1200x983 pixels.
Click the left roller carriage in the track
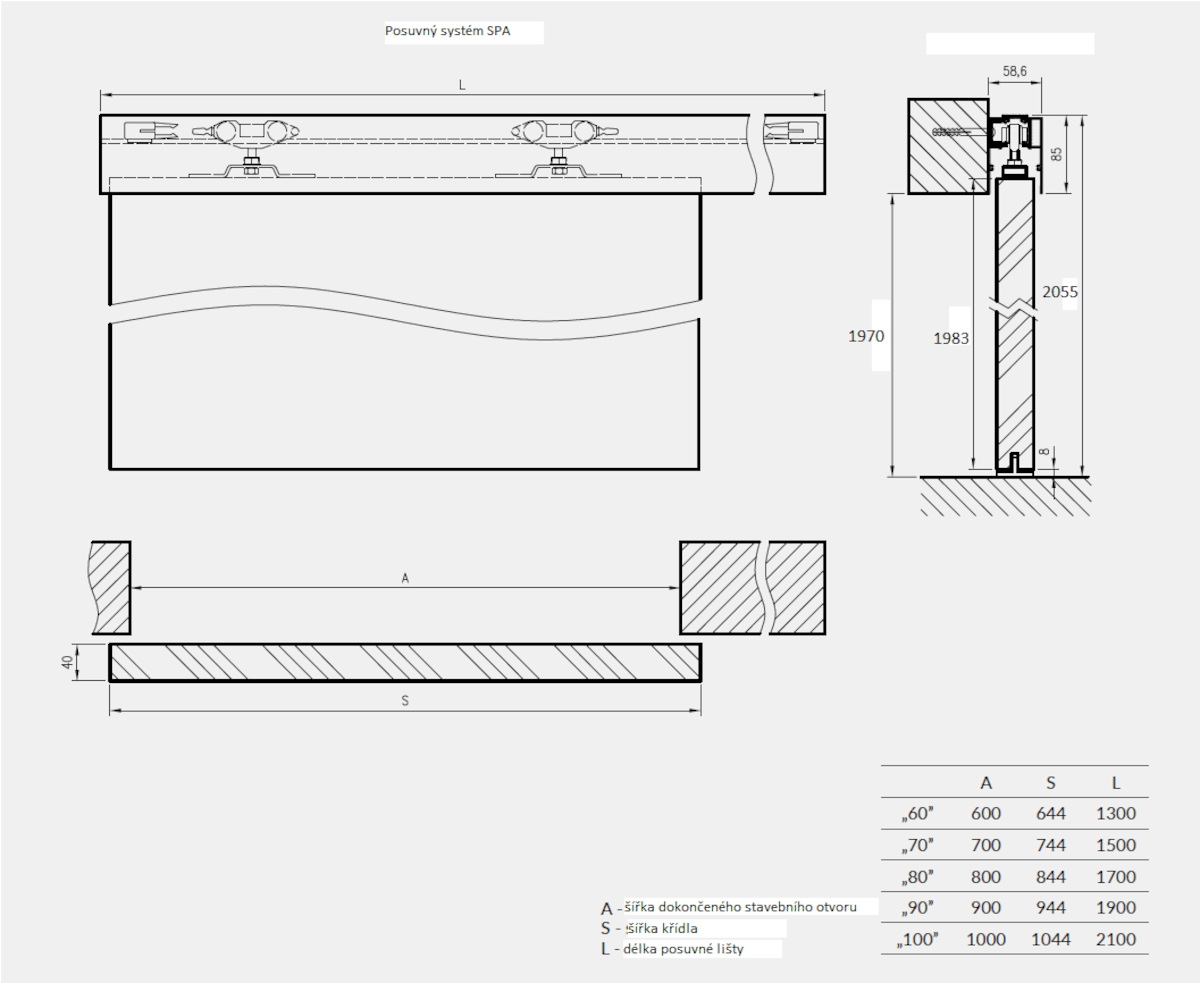point(250,131)
